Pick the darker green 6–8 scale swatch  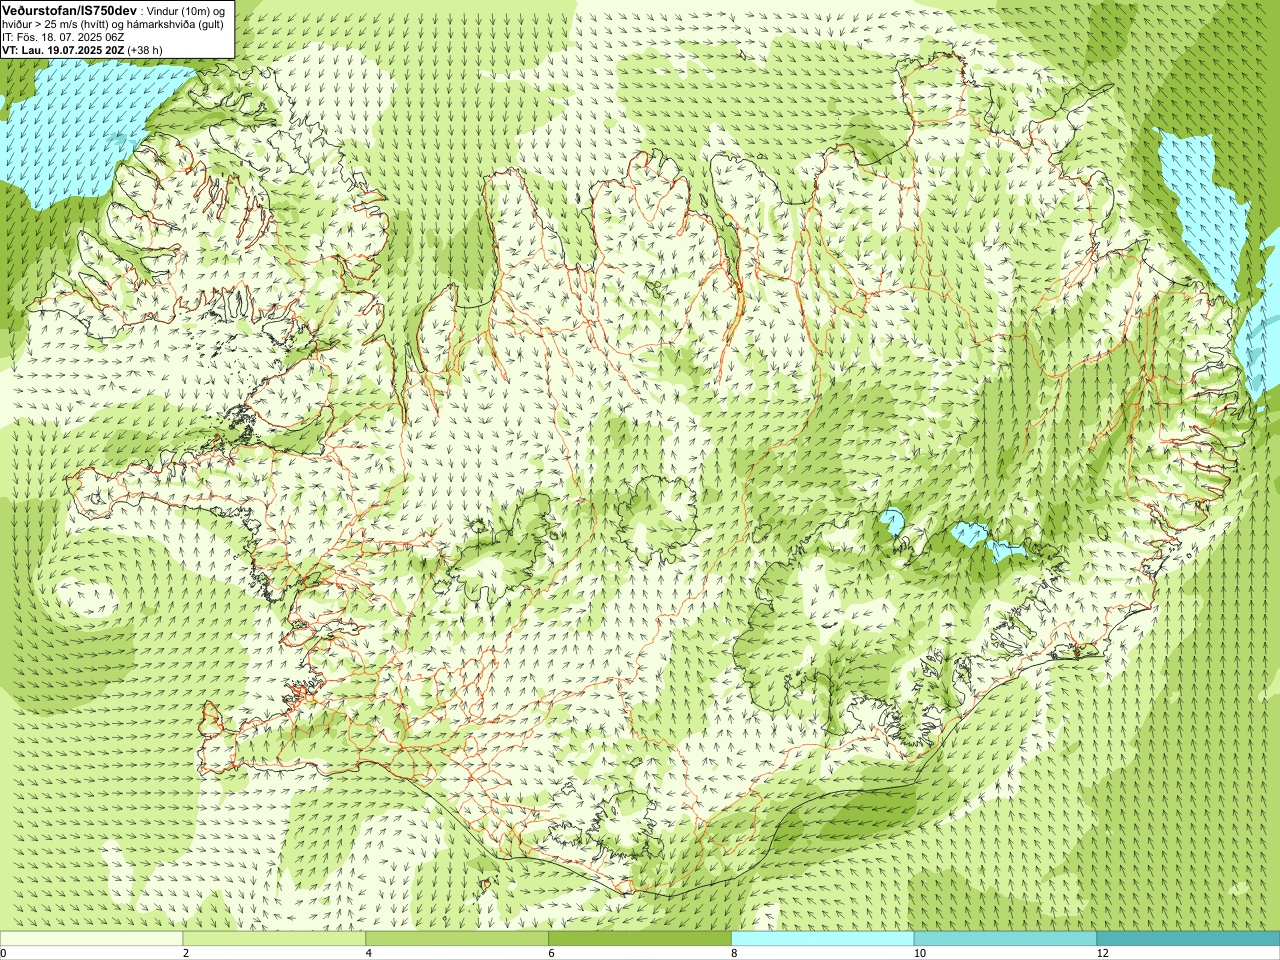pos(640,938)
